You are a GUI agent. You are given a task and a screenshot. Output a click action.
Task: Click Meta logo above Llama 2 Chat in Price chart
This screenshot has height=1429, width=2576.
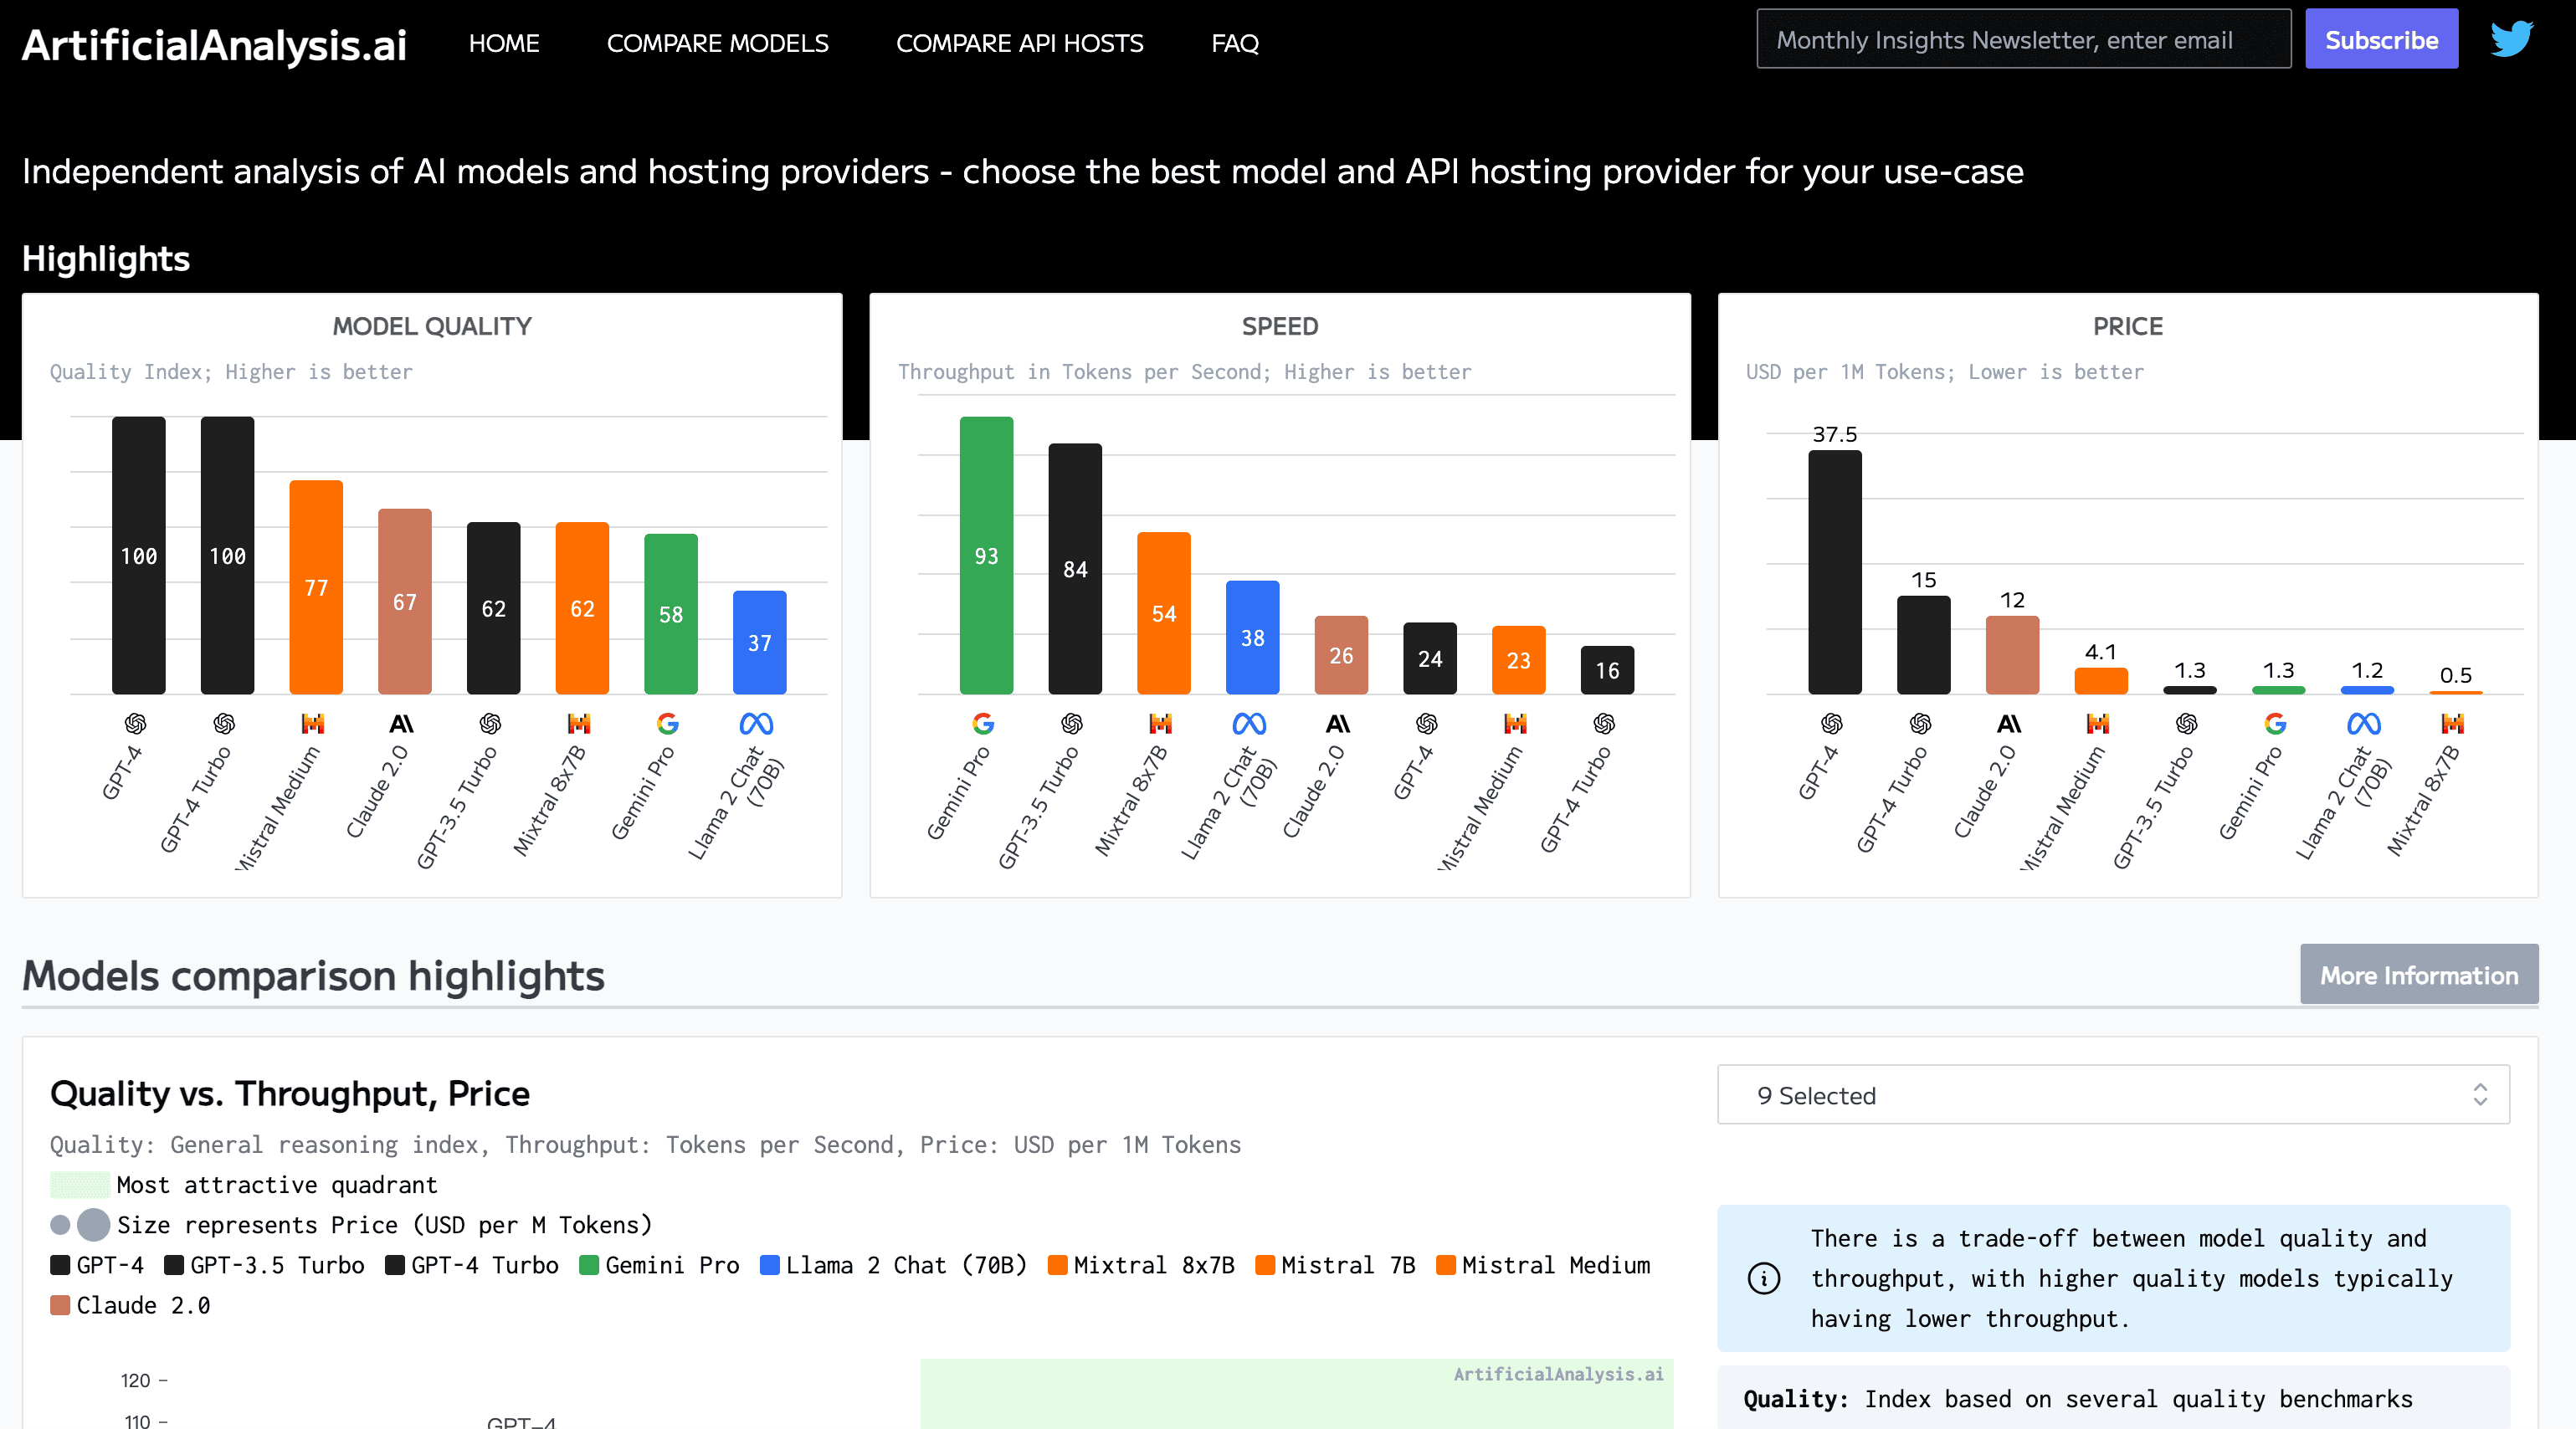[x=2364, y=723]
